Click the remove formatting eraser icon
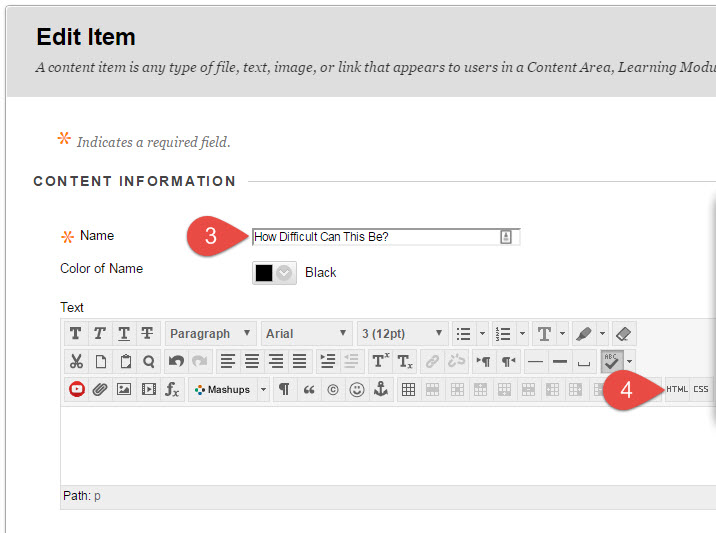This screenshot has height=533, width=716. click(624, 333)
